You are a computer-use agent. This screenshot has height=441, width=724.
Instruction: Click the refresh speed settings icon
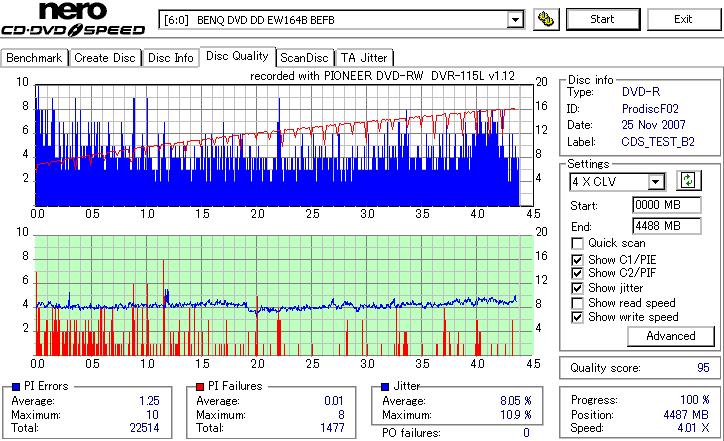tap(688, 181)
